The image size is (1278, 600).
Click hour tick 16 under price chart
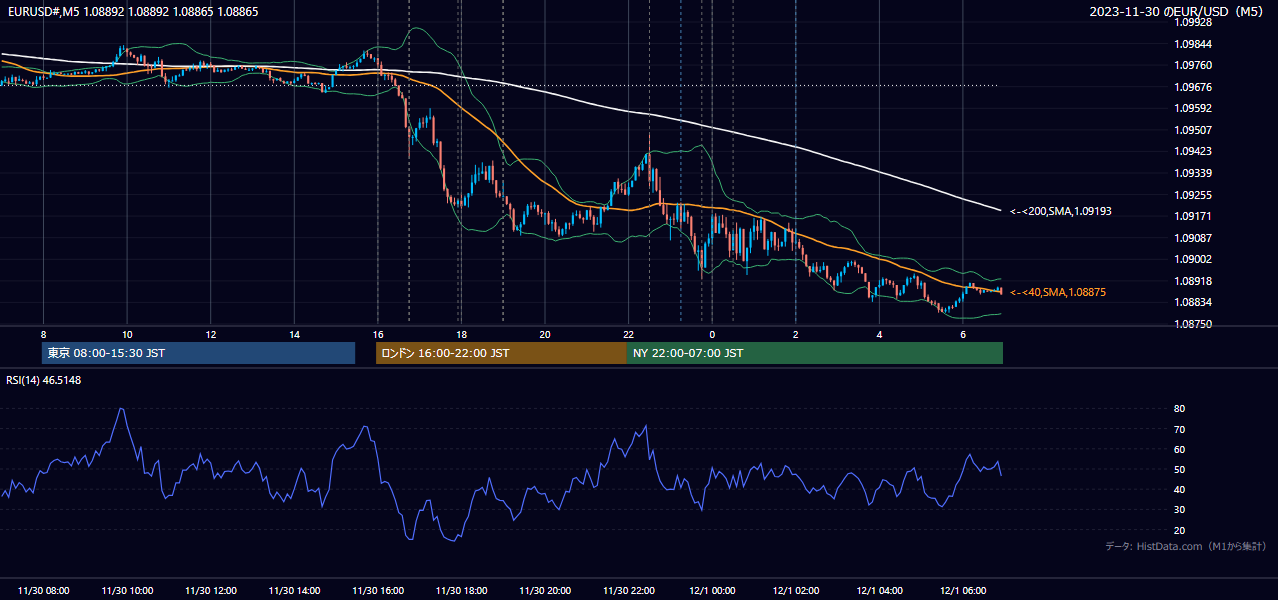pos(378,334)
